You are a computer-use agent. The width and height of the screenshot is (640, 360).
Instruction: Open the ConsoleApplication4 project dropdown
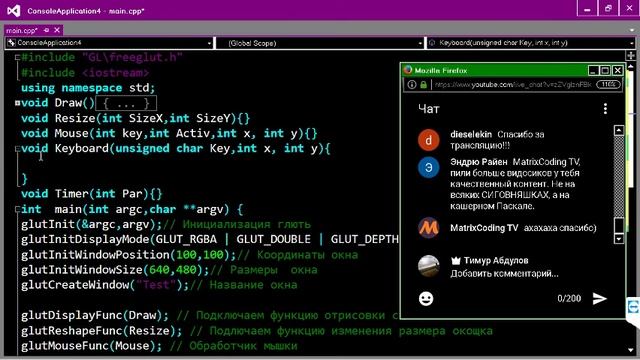pyautogui.click(x=109, y=43)
